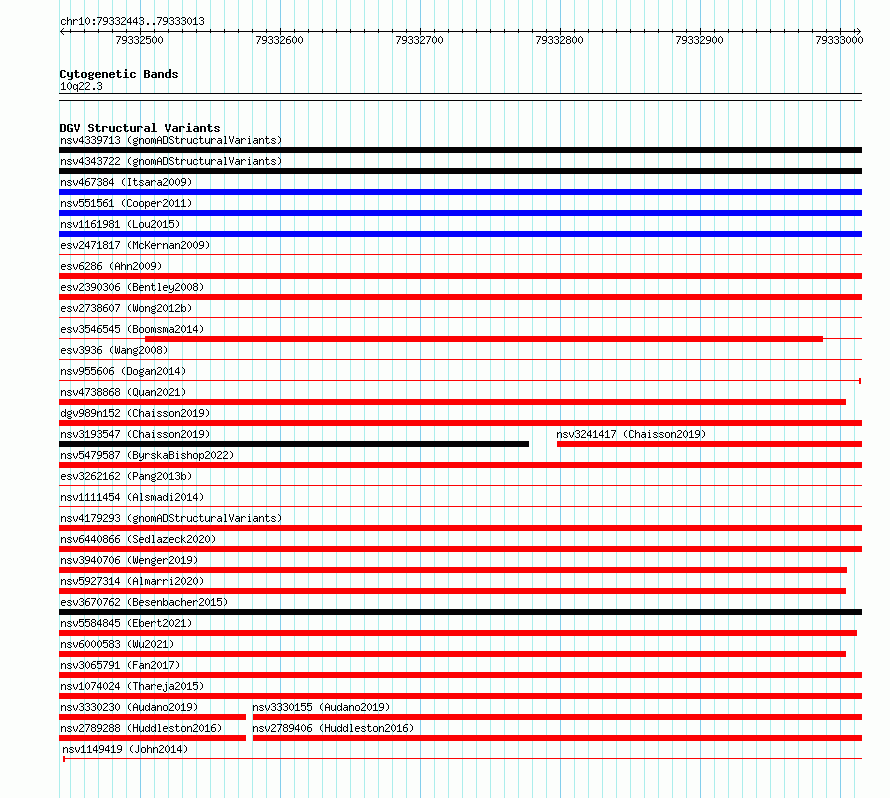Click the nsv3193547 Chaisson2019 label
The width and height of the screenshot is (890, 798).
click(135, 434)
